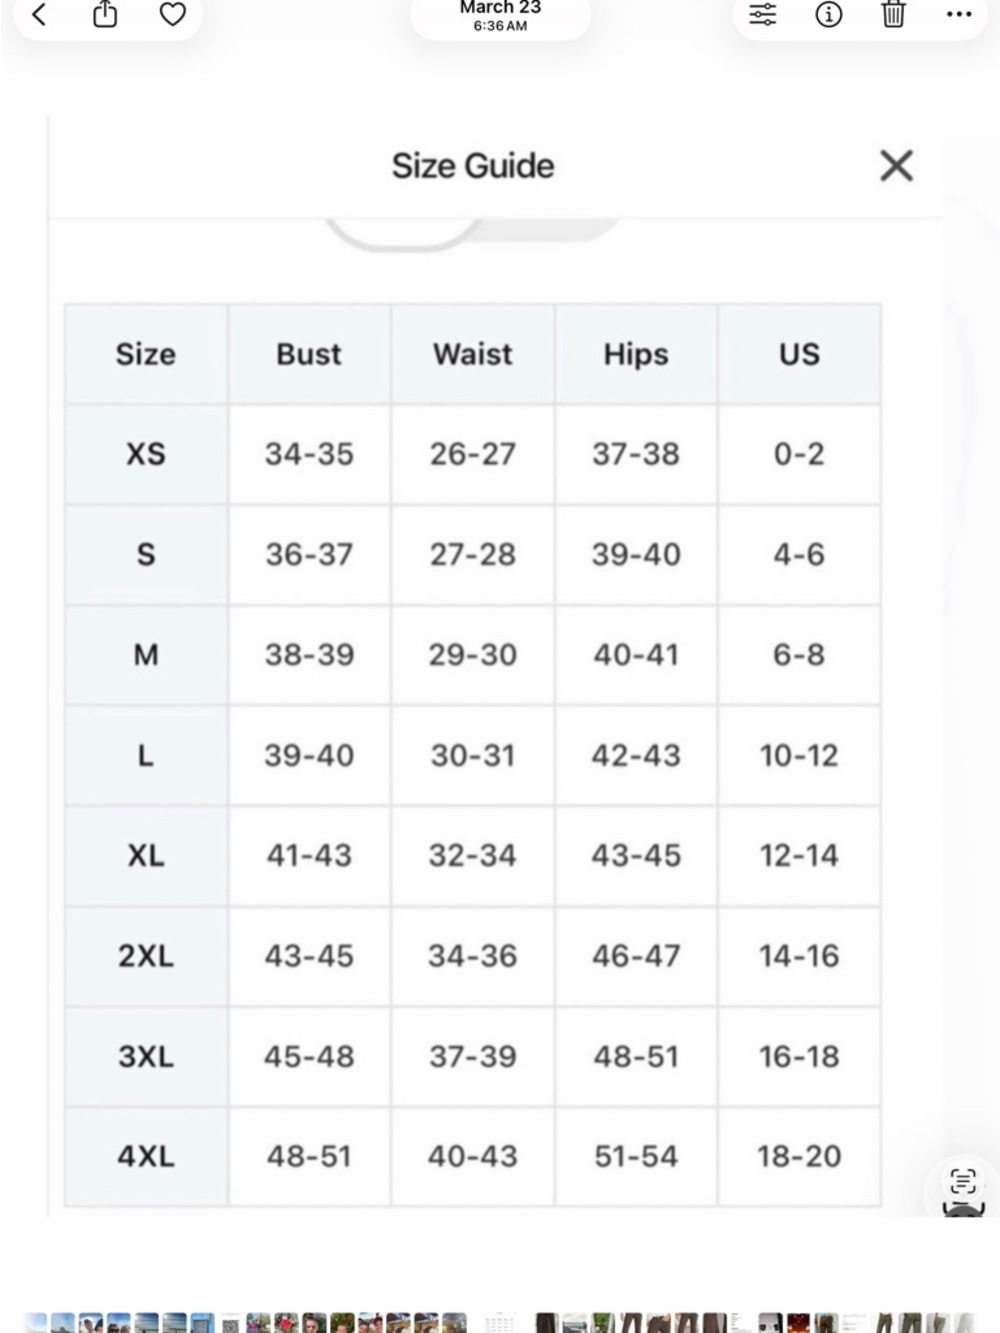Select the Bust column header
This screenshot has height=1333, width=1000.
[x=309, y=354]
